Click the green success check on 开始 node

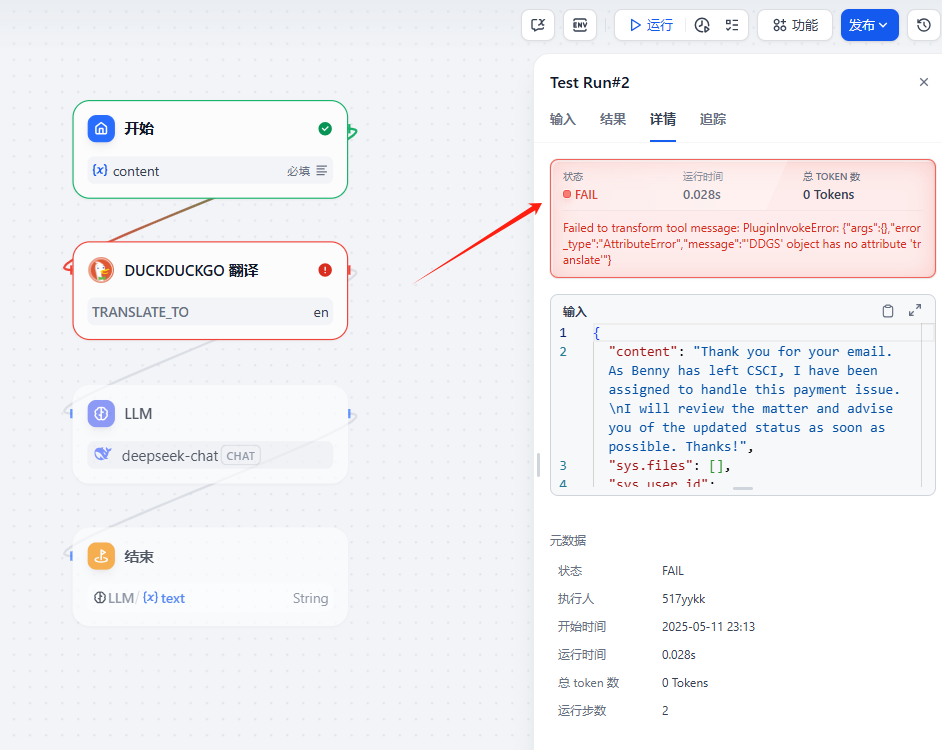pyautogui.click(x=325, y=128)
